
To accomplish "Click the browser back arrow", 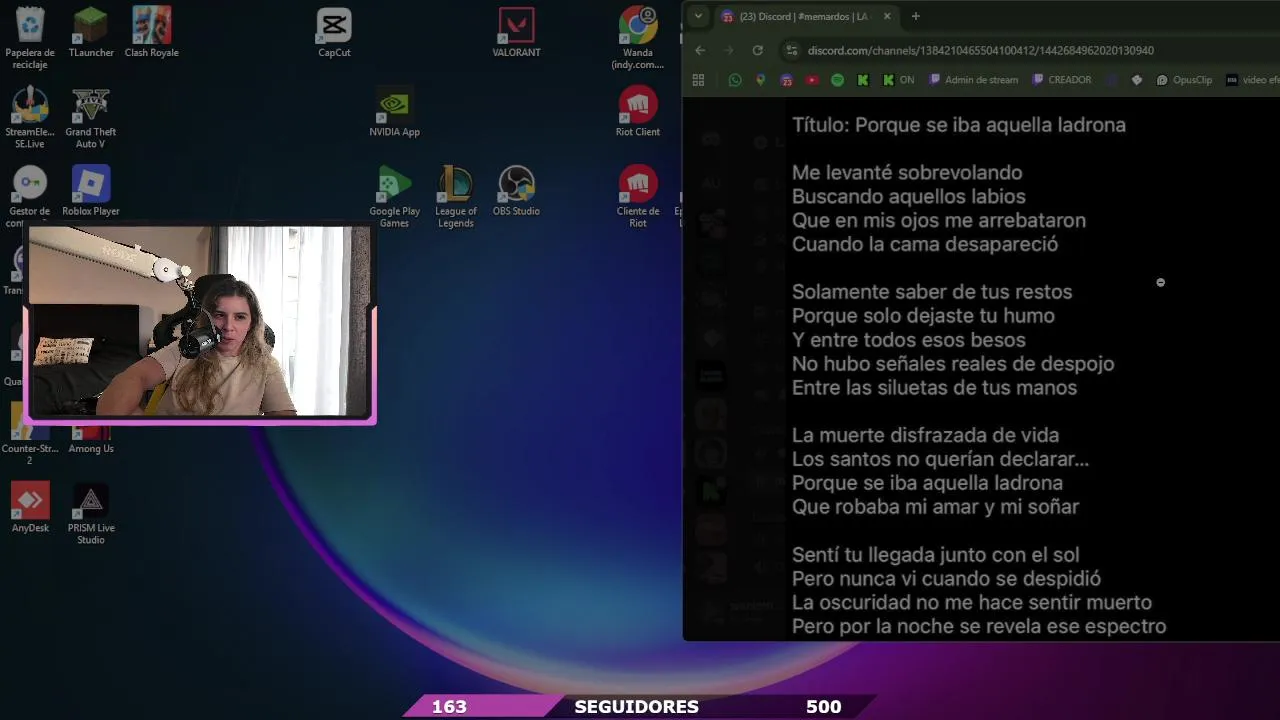I will tap(700, 50).
